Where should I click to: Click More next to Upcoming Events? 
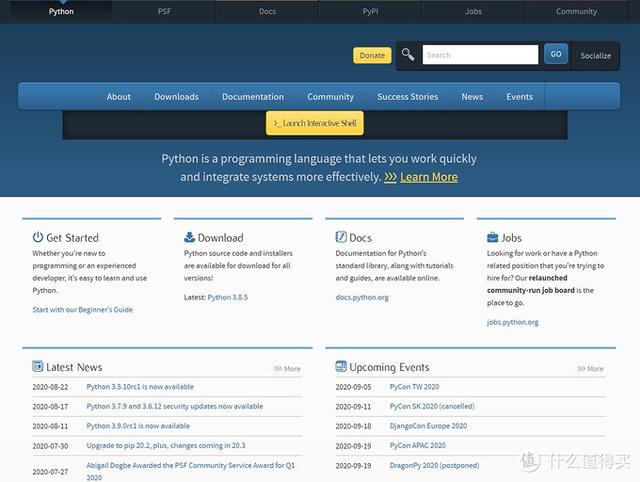click(x=591, y=369)
